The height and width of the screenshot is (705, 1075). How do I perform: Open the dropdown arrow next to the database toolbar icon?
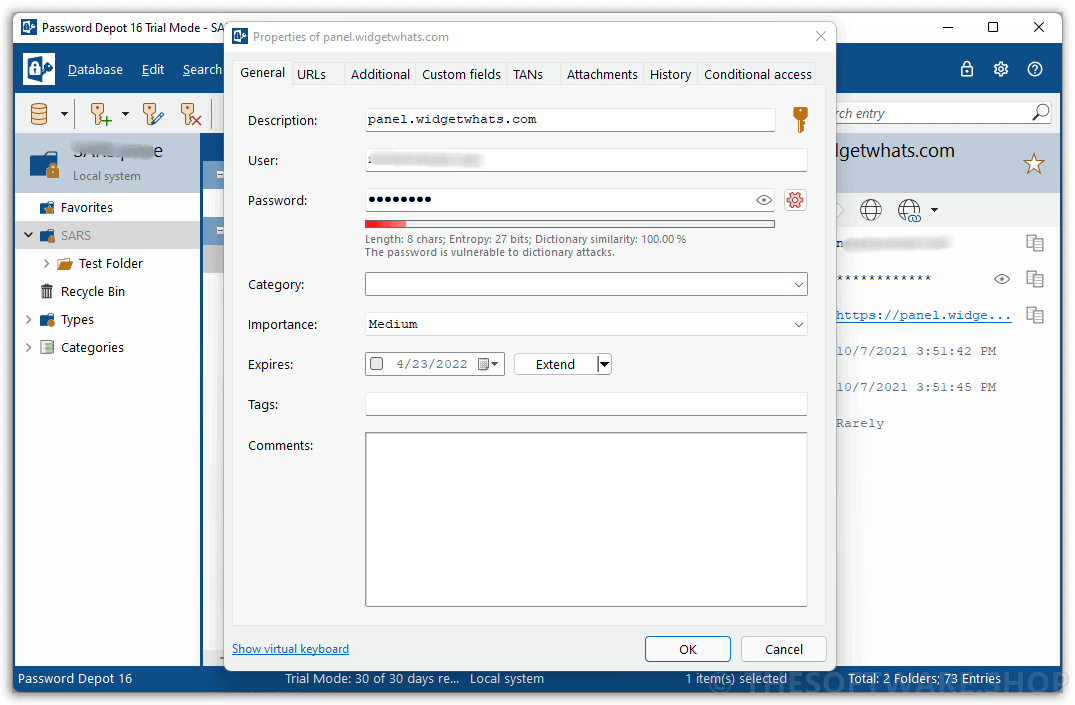click(x=64, y=114)
